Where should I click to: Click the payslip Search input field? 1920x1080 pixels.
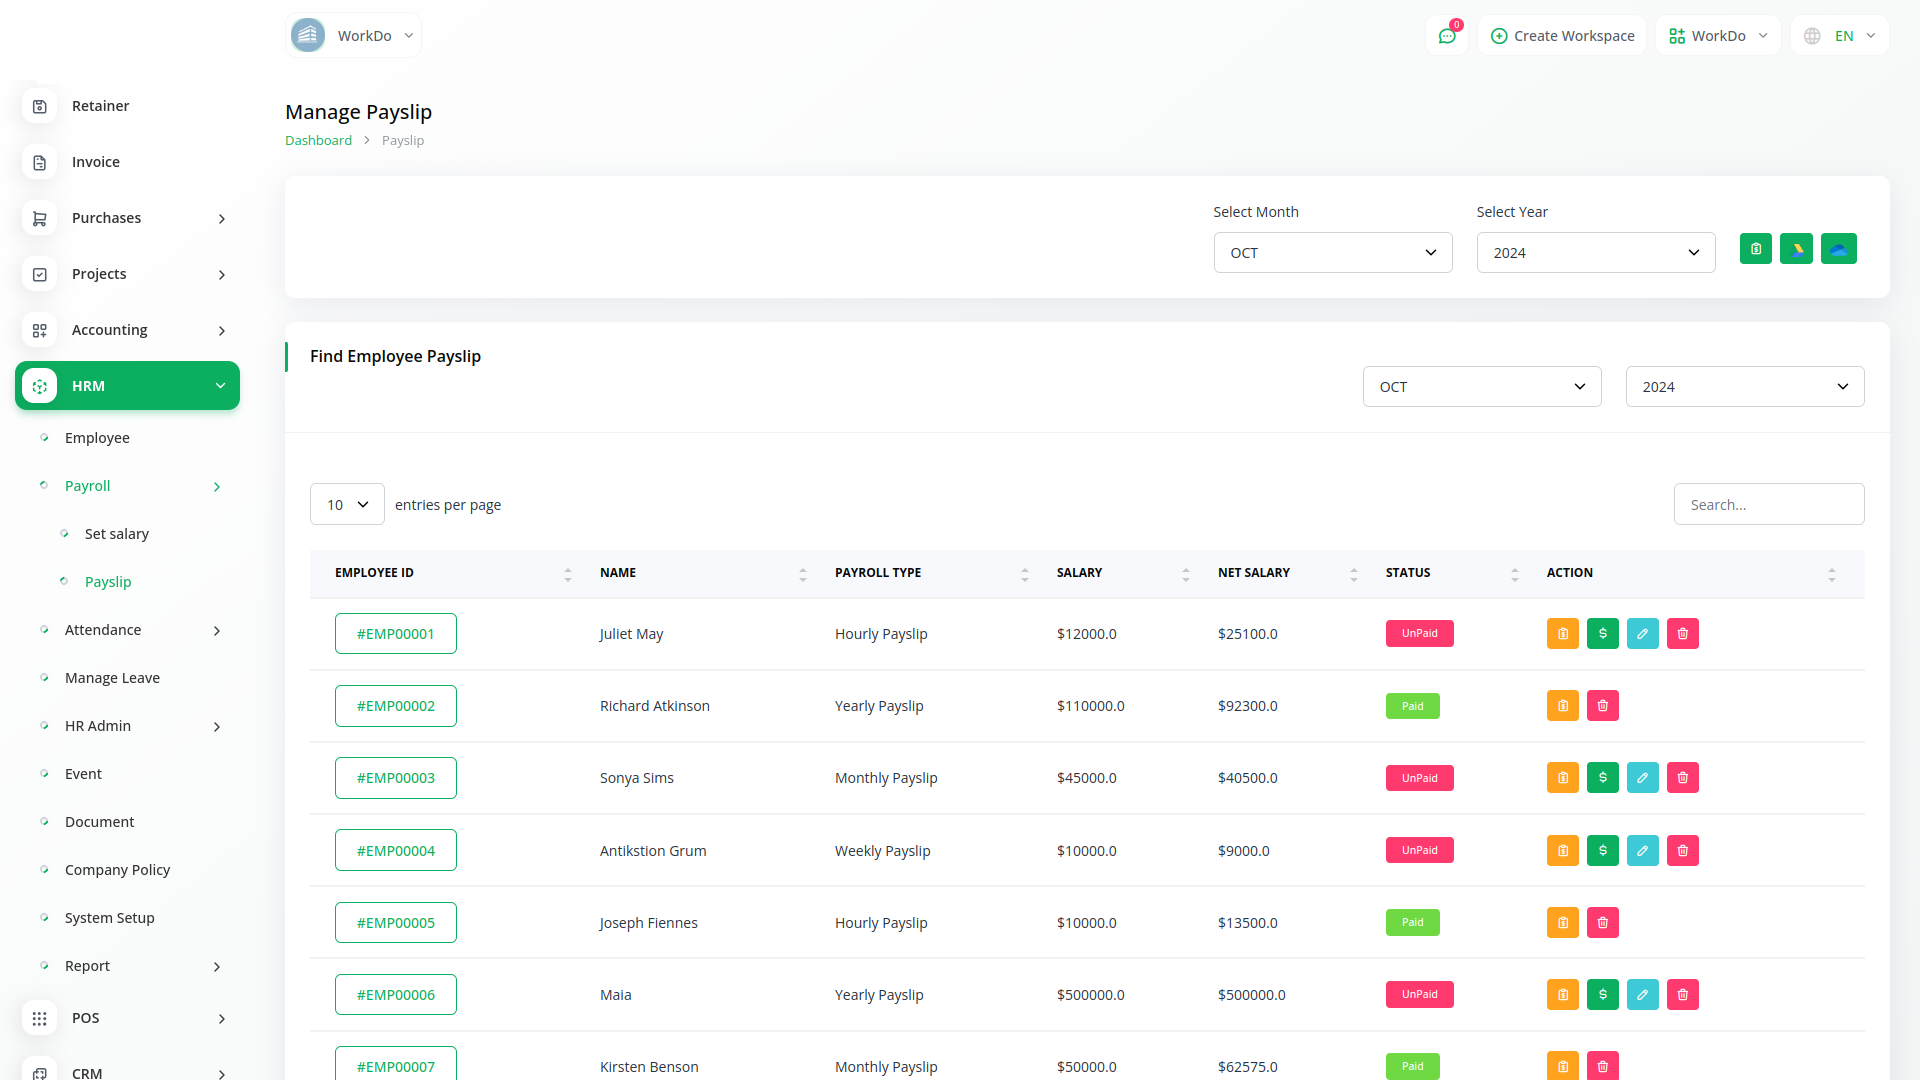[x=1768, y=505]
